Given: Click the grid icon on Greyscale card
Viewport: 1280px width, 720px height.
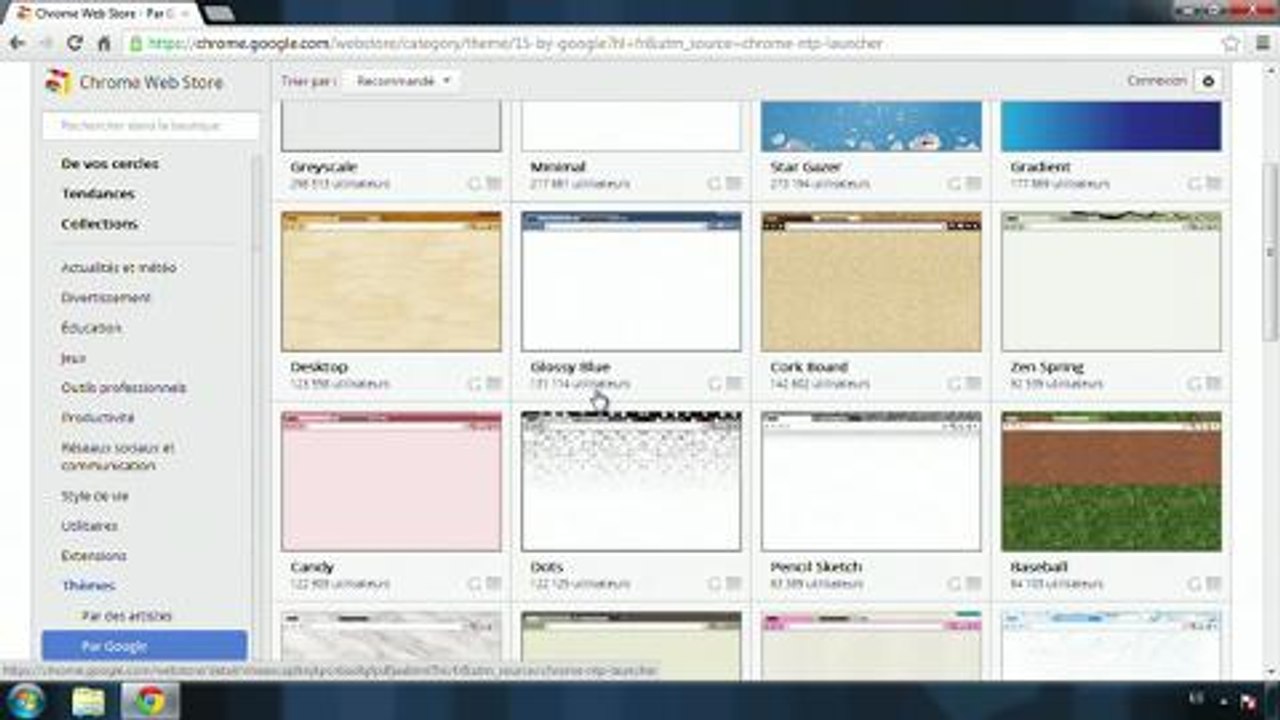Looking at the screenshot, I should (x=494, y=184).
